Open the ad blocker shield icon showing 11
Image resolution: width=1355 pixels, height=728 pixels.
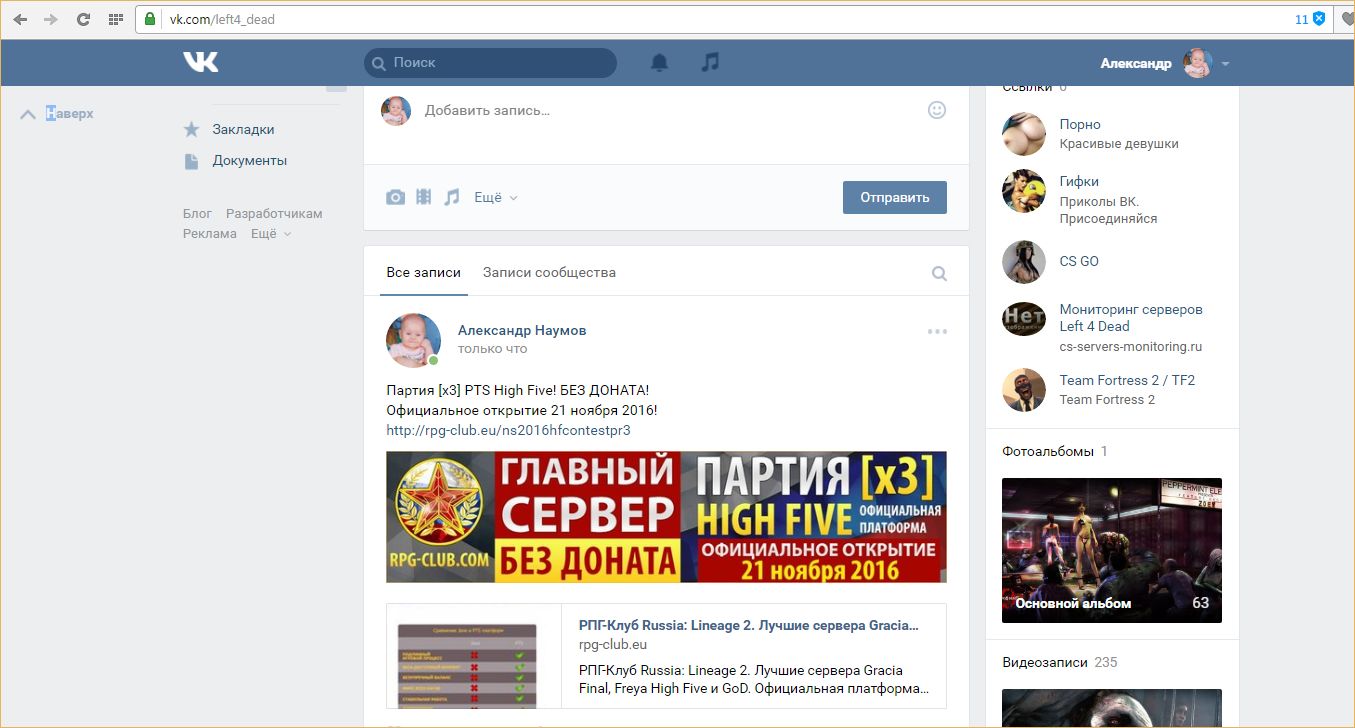click(1319, 19)
